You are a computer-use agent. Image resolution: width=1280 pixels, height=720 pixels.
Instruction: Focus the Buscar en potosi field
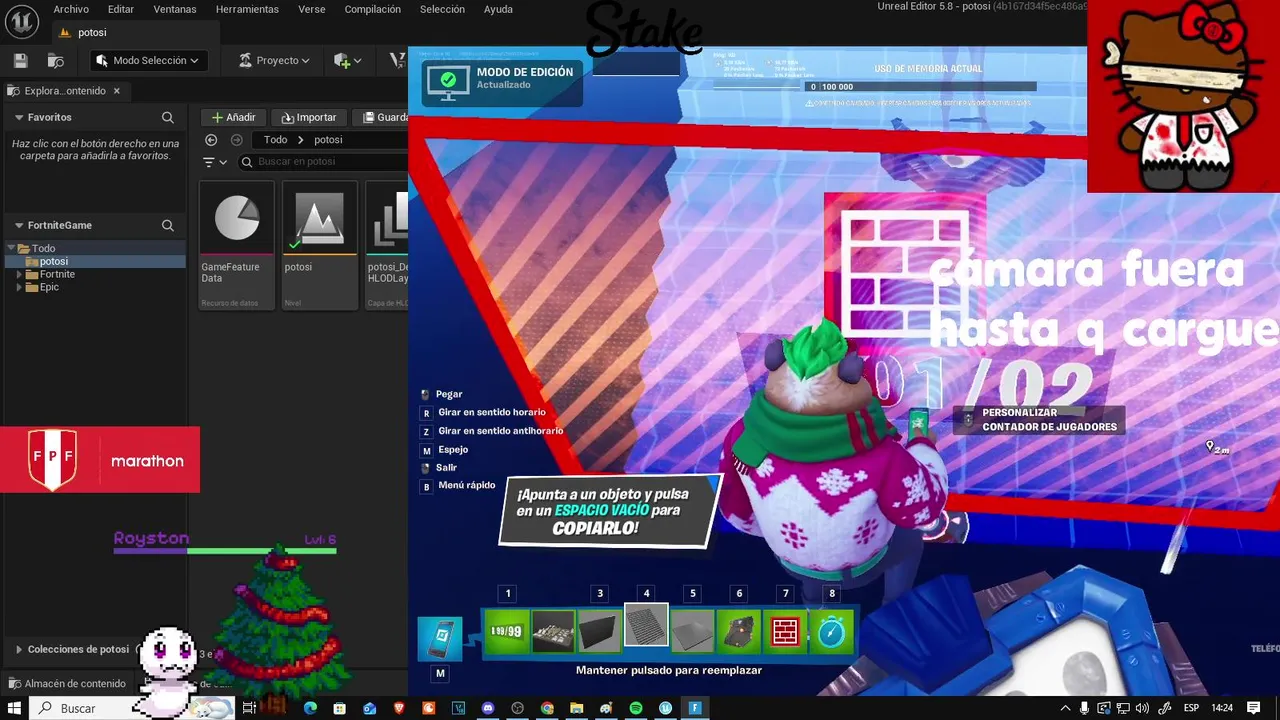click(323, 162)
